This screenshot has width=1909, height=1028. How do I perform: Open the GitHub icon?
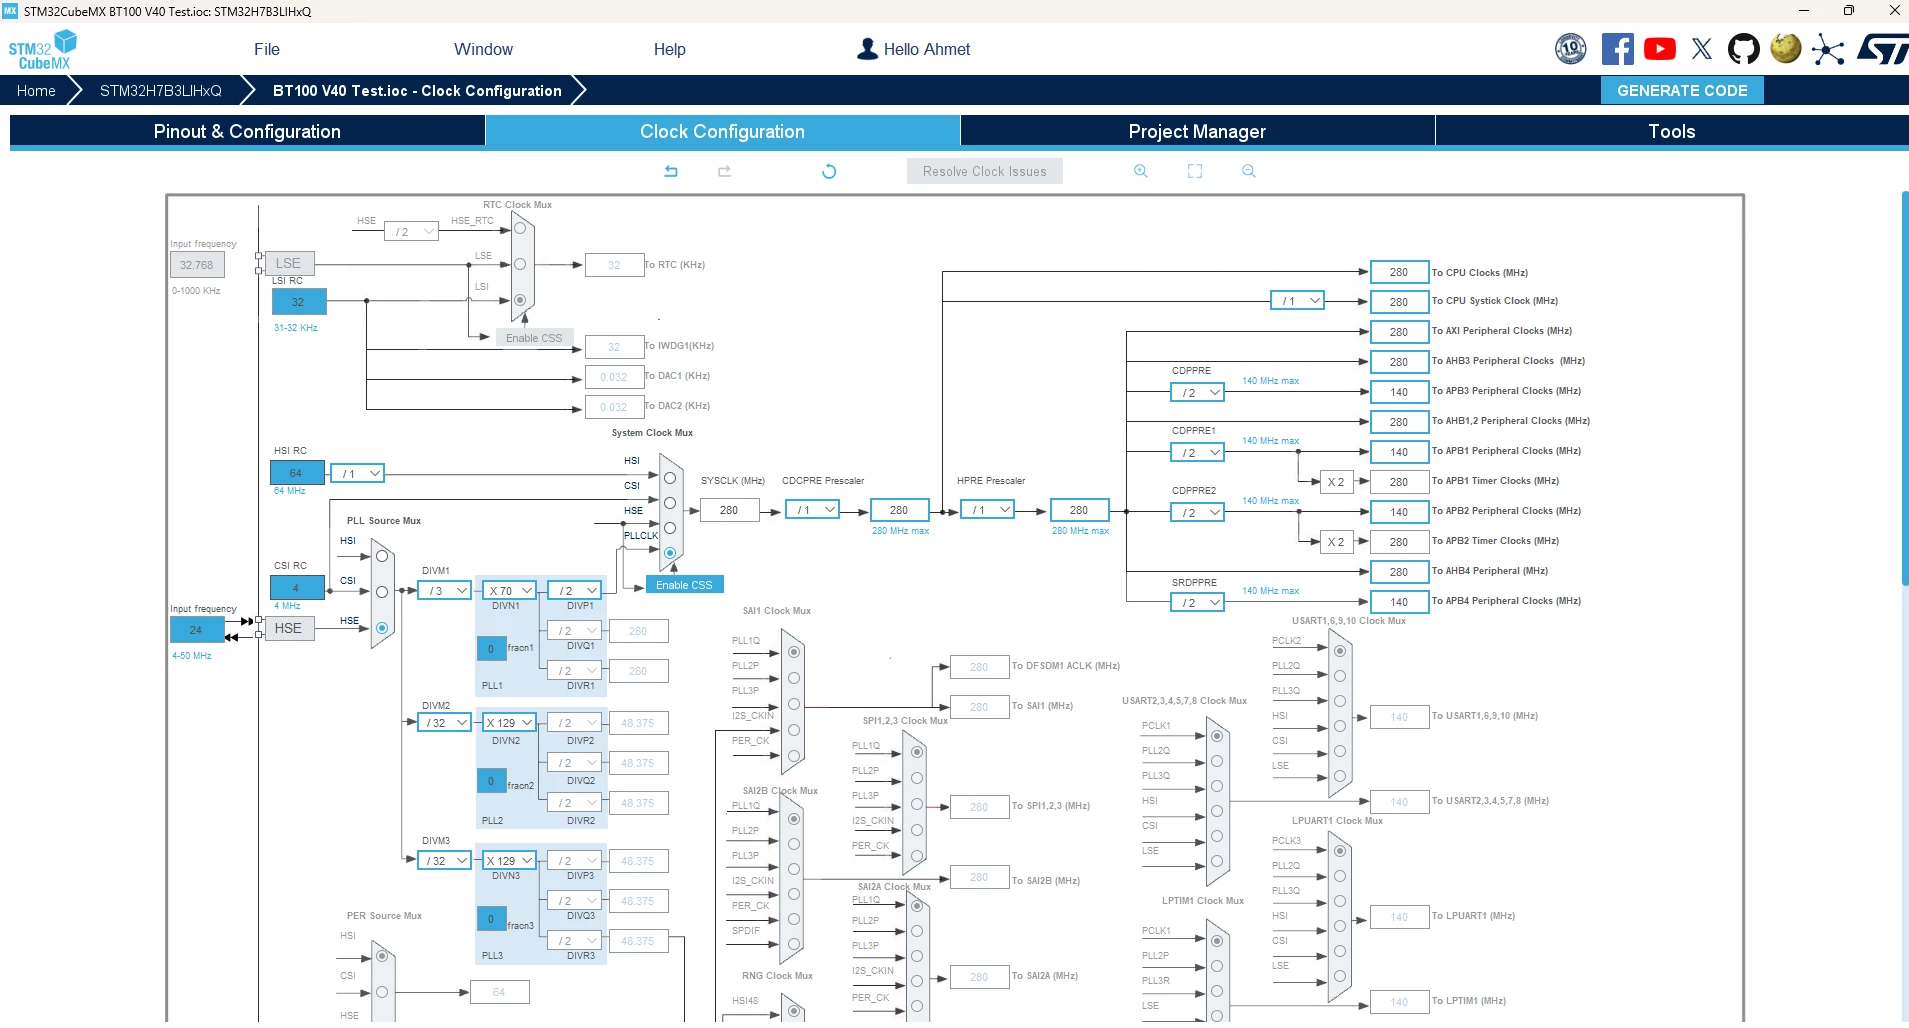(1744, 49)
